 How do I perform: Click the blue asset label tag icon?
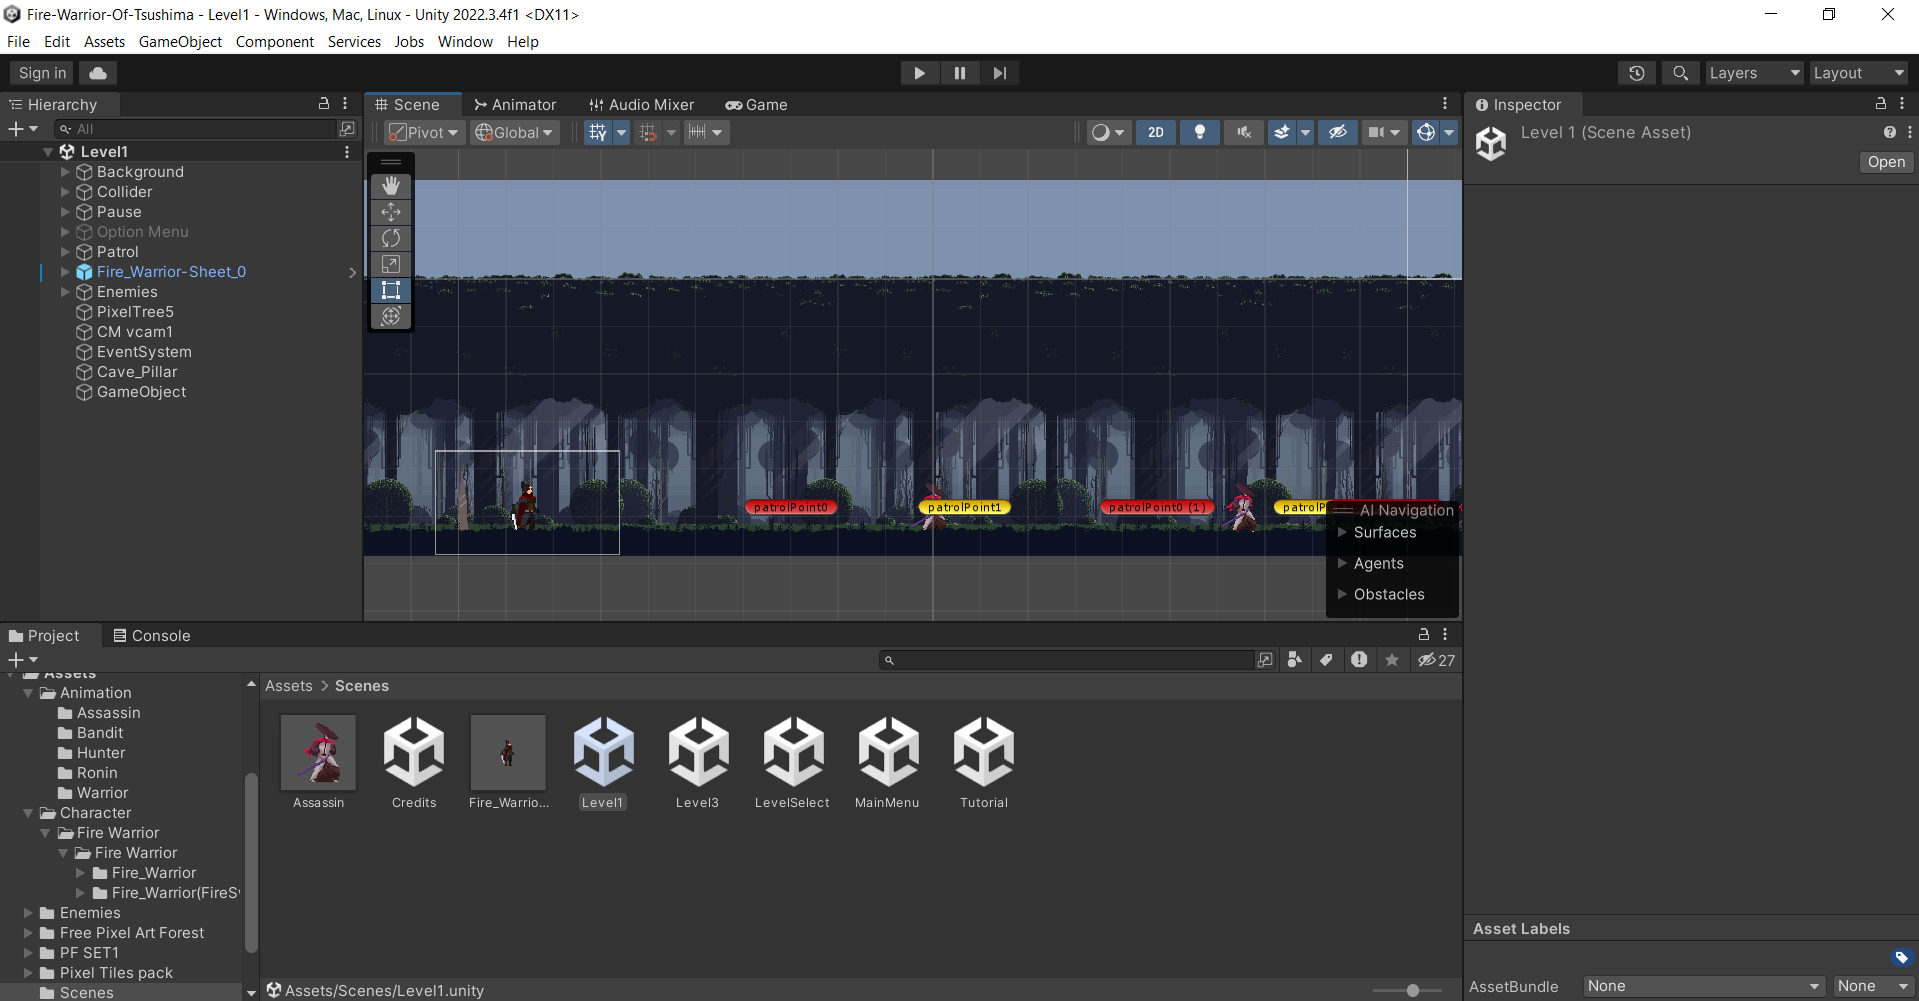point(1901,957)
